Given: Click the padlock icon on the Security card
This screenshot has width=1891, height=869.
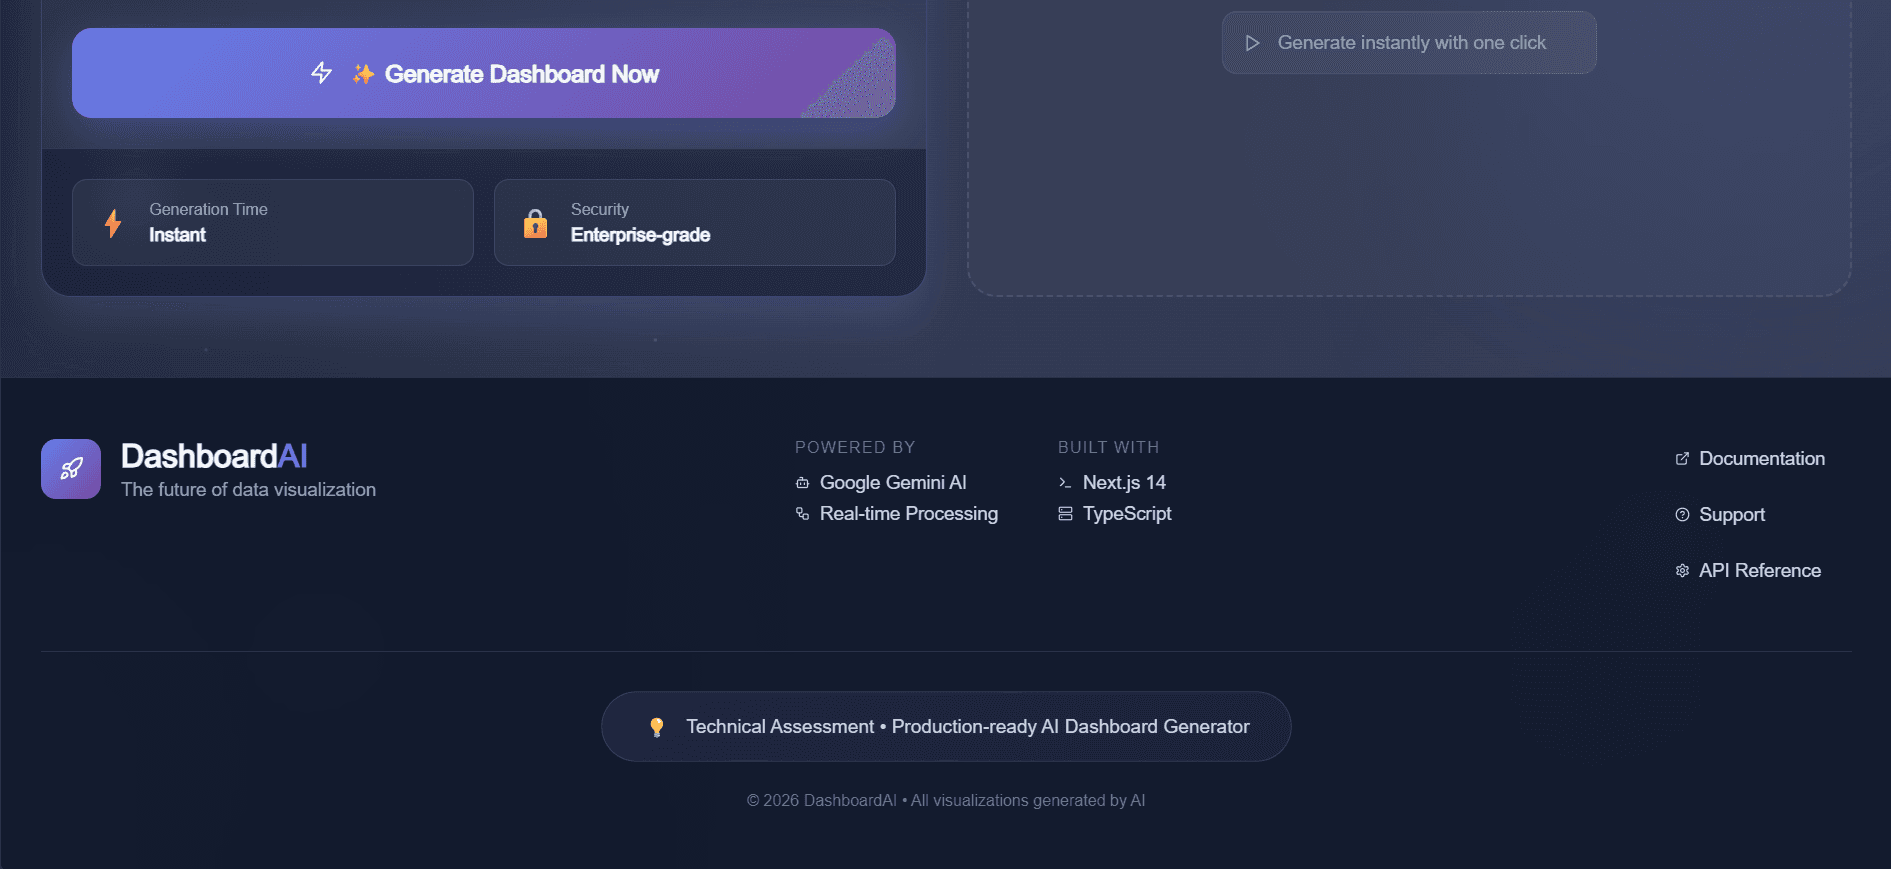Looking at the screenshot, I should pyautogui.click(x=535, y=222).
